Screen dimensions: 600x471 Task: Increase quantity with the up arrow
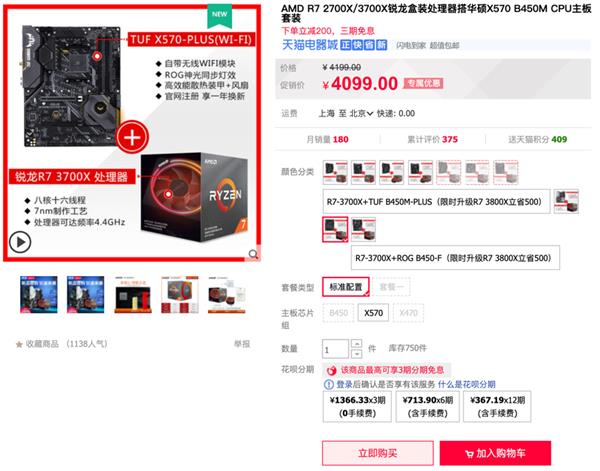point(356,343)
